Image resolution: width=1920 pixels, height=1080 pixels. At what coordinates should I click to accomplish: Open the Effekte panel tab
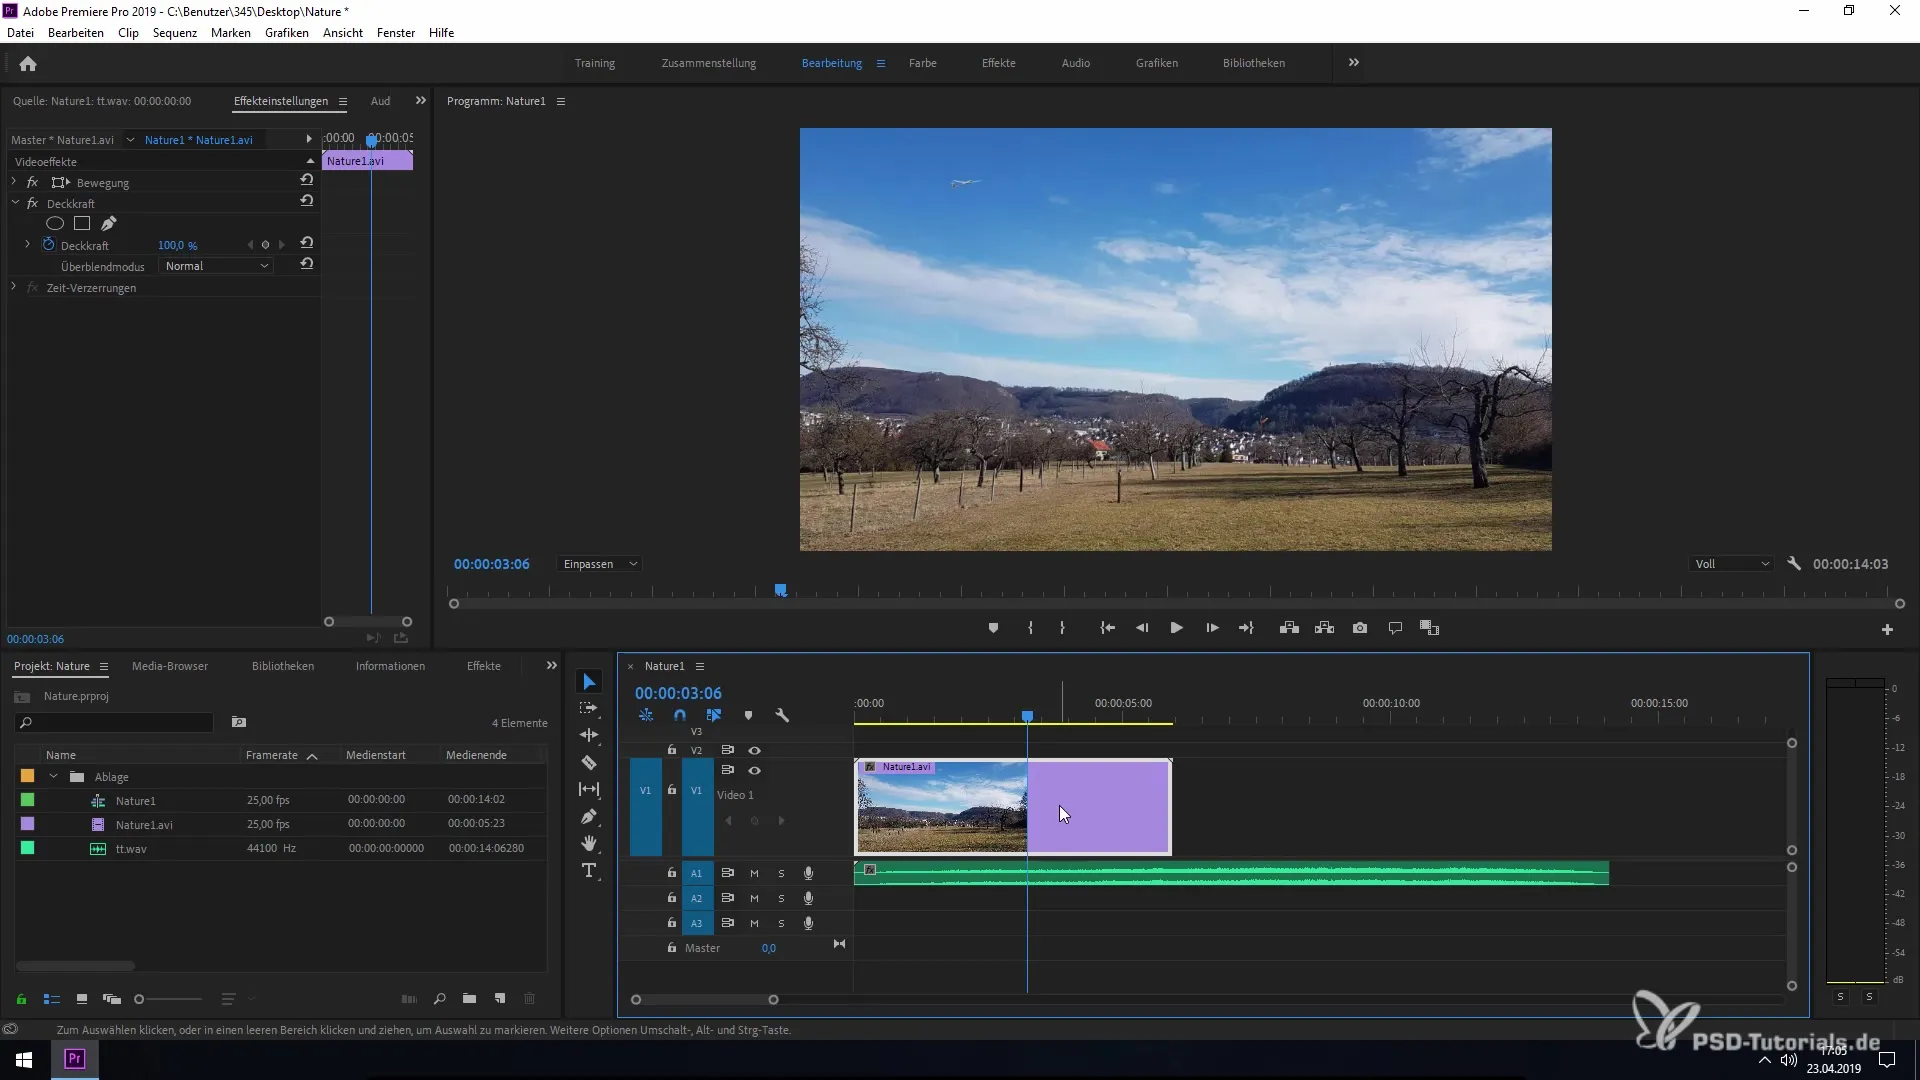[484, 666]
